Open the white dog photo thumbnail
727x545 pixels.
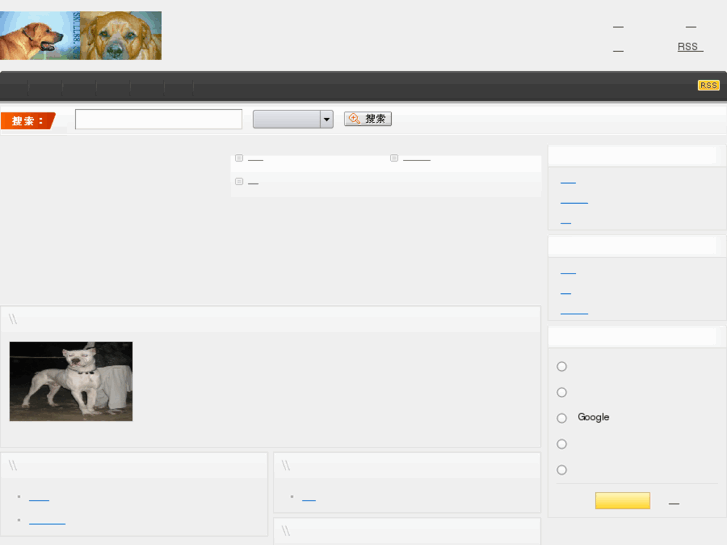tap(71, 381)
